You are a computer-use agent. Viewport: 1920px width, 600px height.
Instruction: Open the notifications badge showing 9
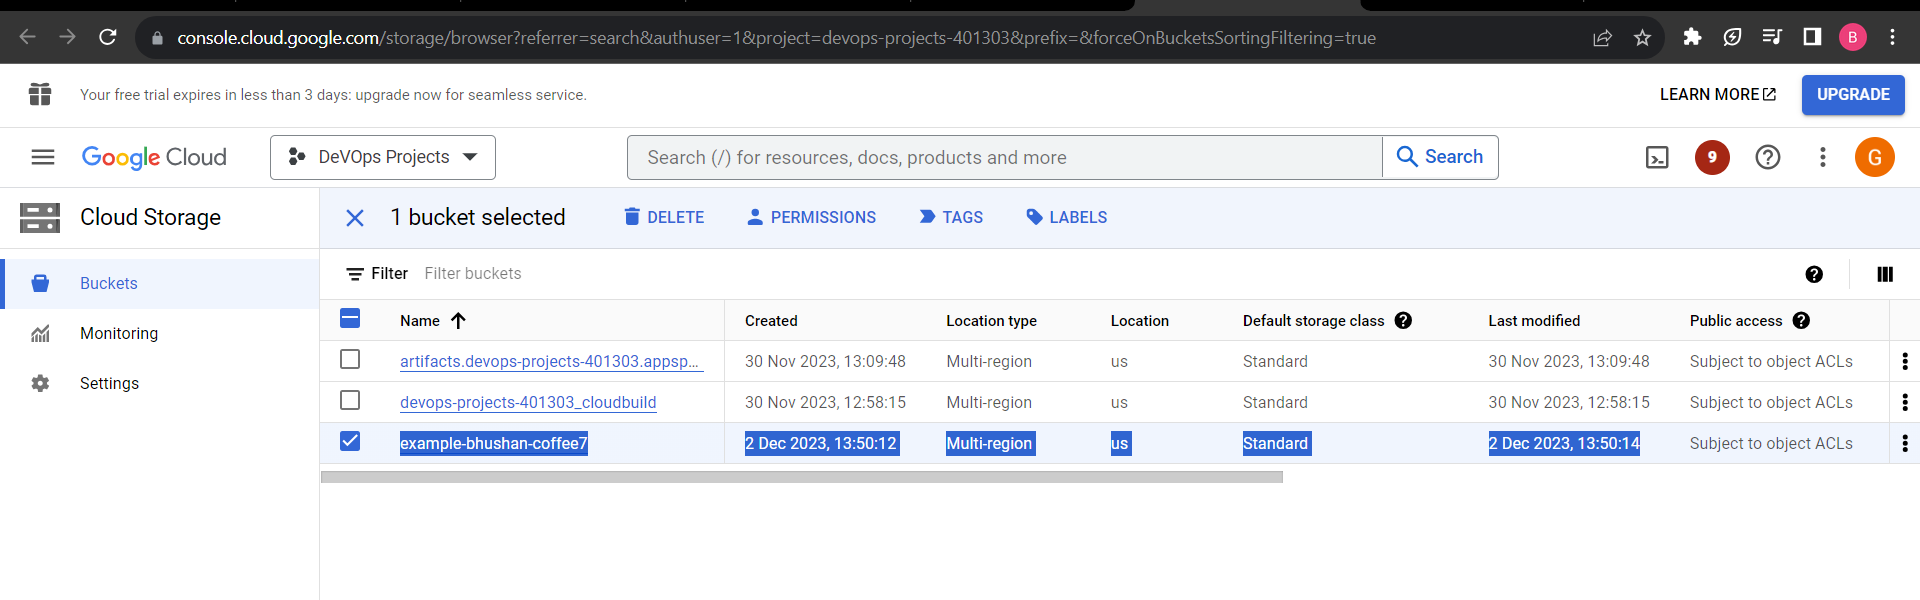(1712, 157)
